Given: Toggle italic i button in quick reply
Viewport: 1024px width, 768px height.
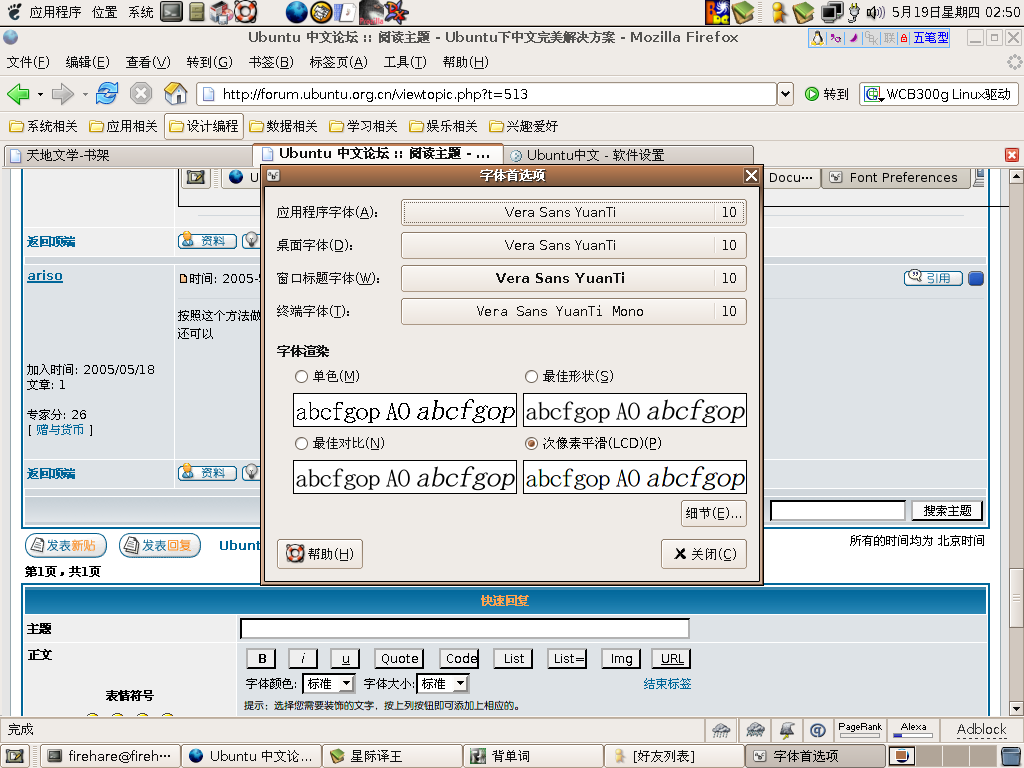Looking at the screenshot, I should (x=303, y=658).
